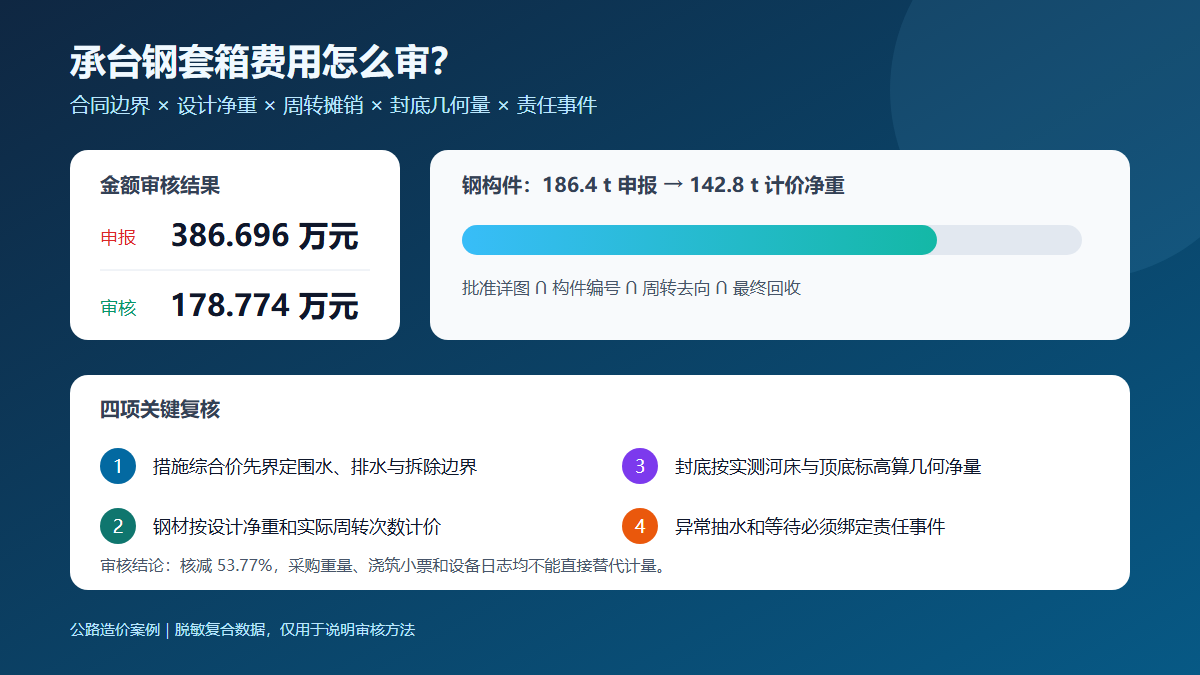Click the 金额审核结果 heading
The image size is (1200, 675).
pyautogui.click(x=160, y=185)
